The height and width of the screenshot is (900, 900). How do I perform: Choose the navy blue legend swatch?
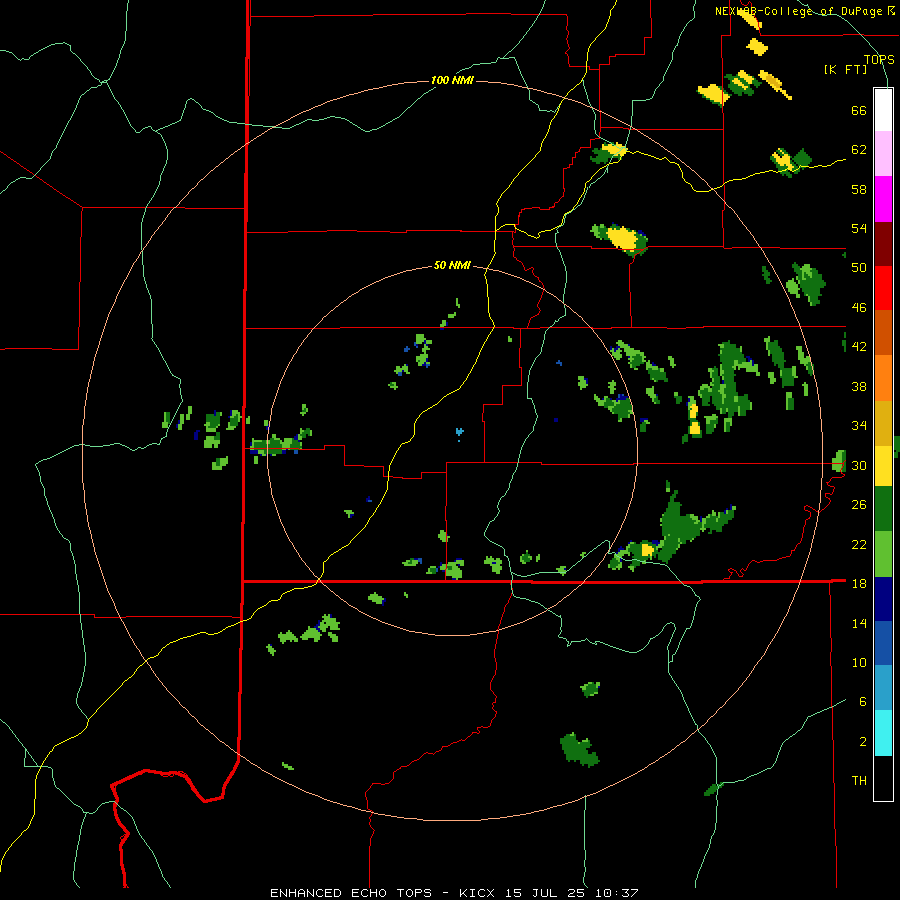tap(883, 599)
